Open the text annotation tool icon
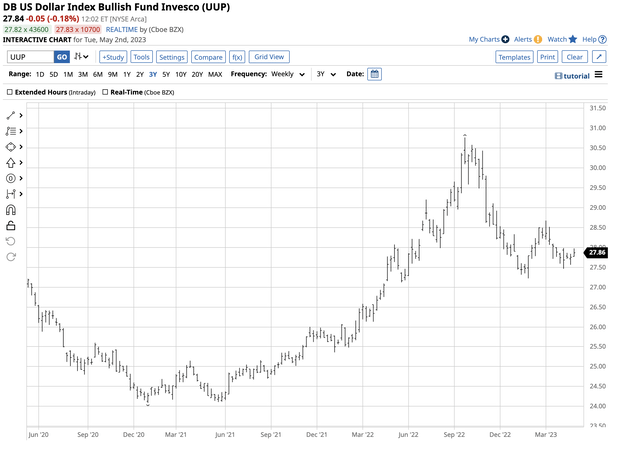 (x=11, y=131)
